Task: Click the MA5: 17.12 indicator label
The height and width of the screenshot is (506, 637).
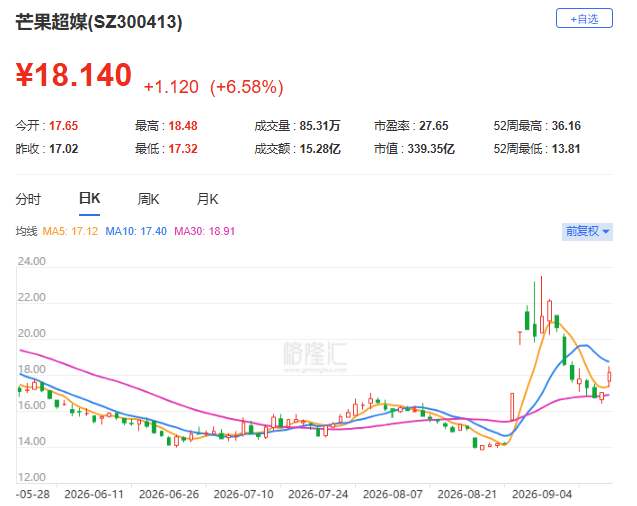Action: point(70,231)
